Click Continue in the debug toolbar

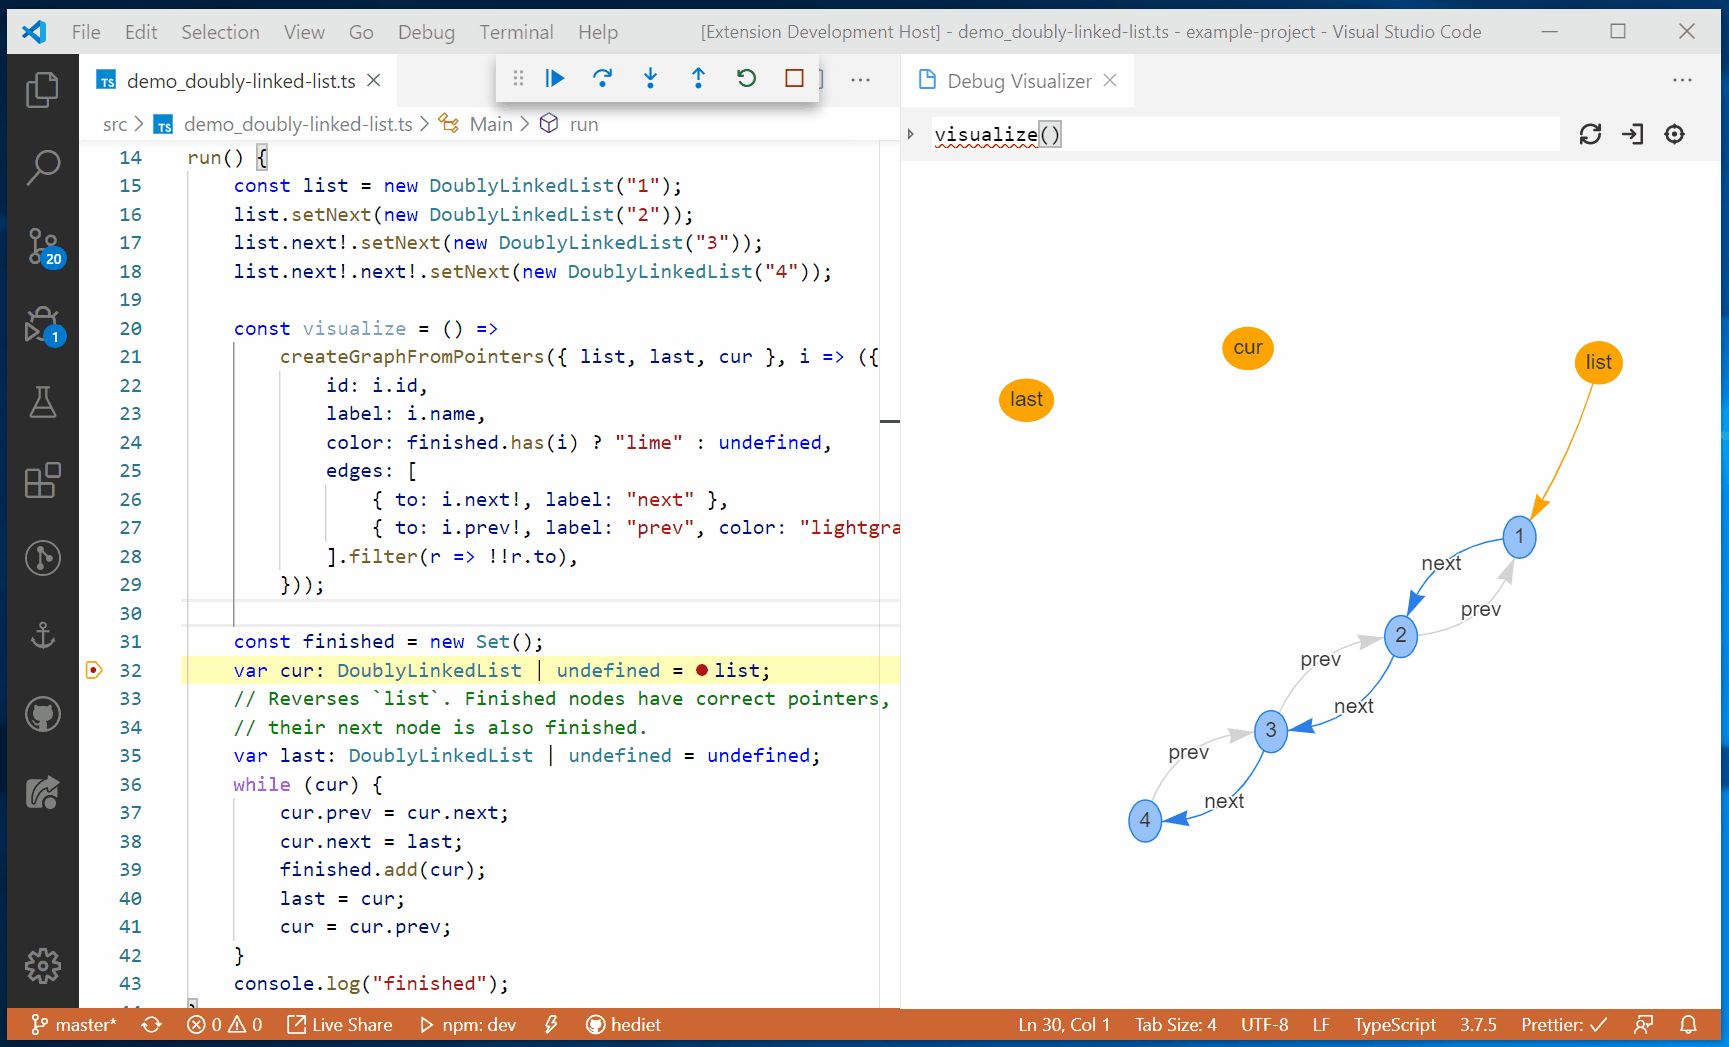tap(555, 78)
